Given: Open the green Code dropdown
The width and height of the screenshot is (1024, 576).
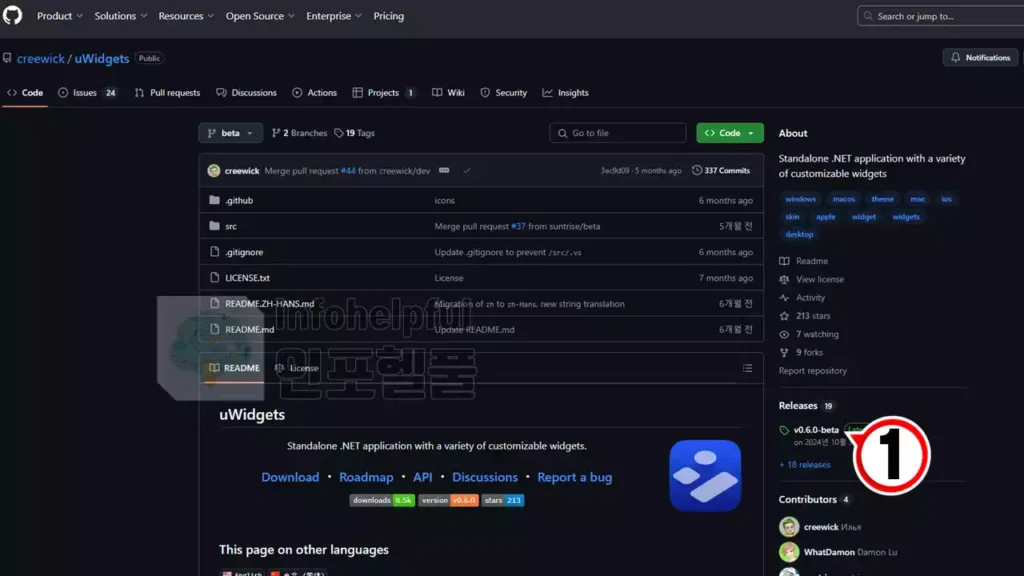Looking at the screenshot, I should [x=729, y=133].
